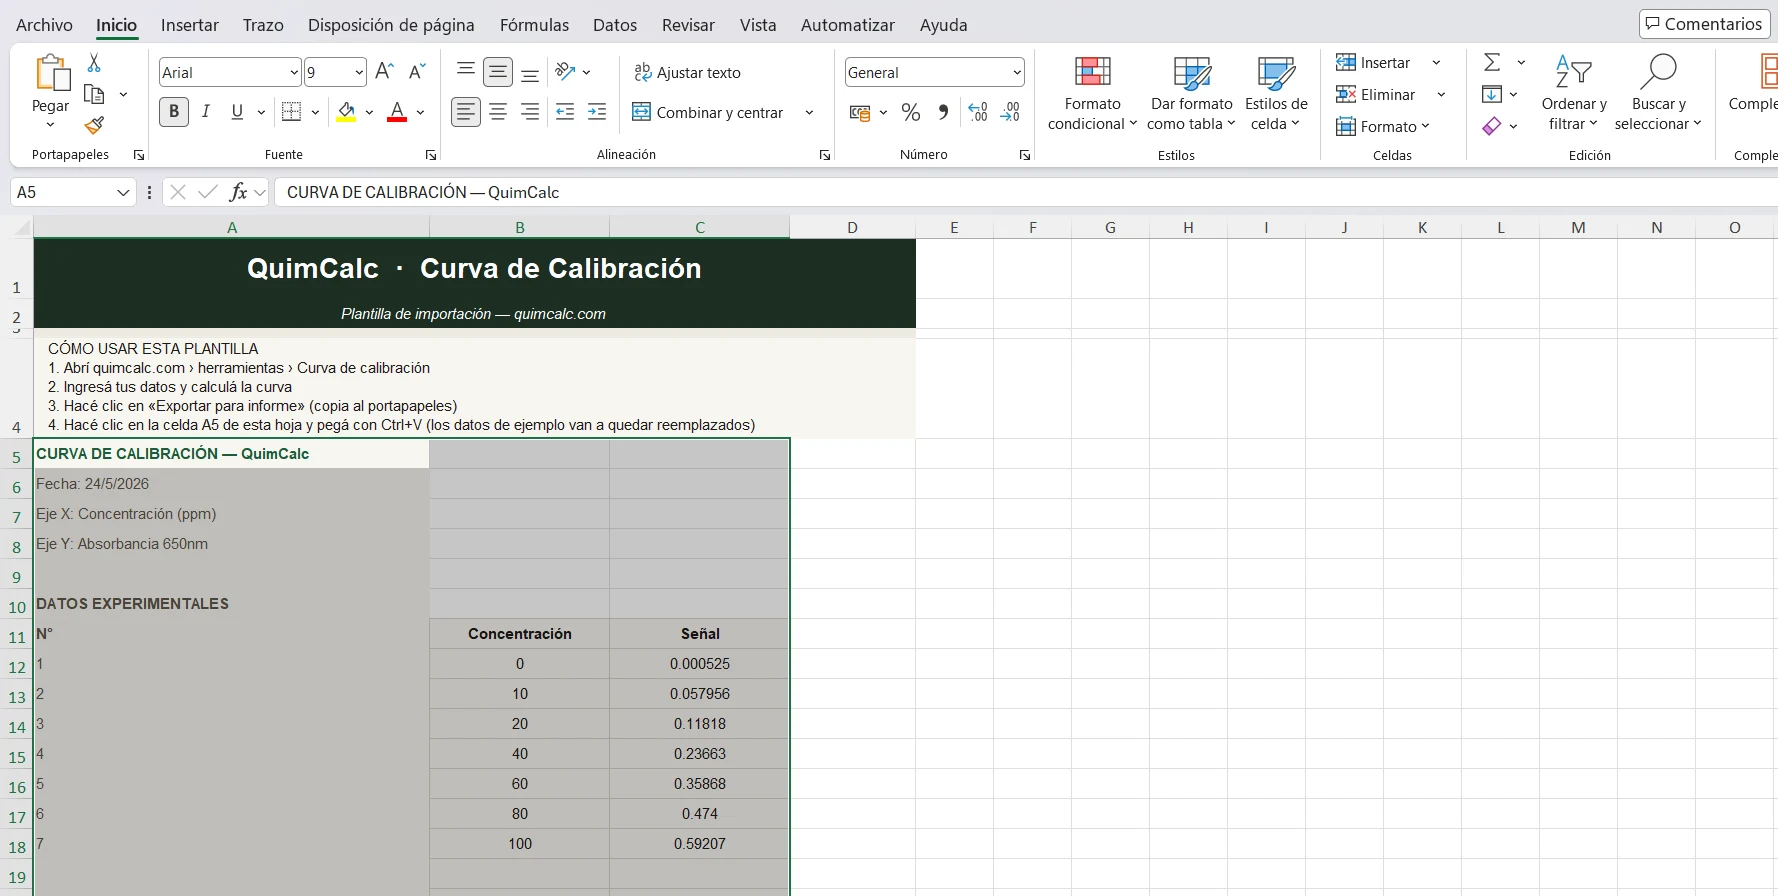1778x896 pixels.
Task: Click the text orientation icon
Action: pos(566,71)
